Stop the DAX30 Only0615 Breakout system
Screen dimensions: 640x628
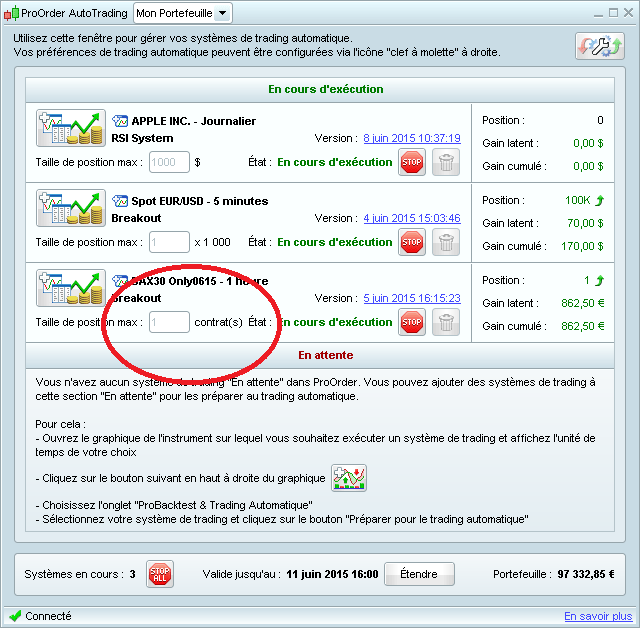[x=412, y=322]
